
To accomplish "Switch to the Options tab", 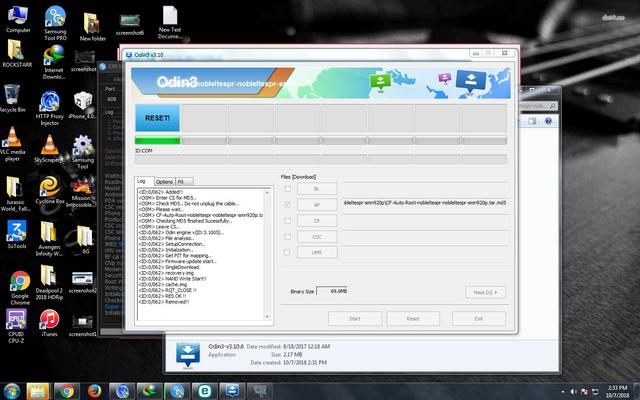I will [164, 182].
